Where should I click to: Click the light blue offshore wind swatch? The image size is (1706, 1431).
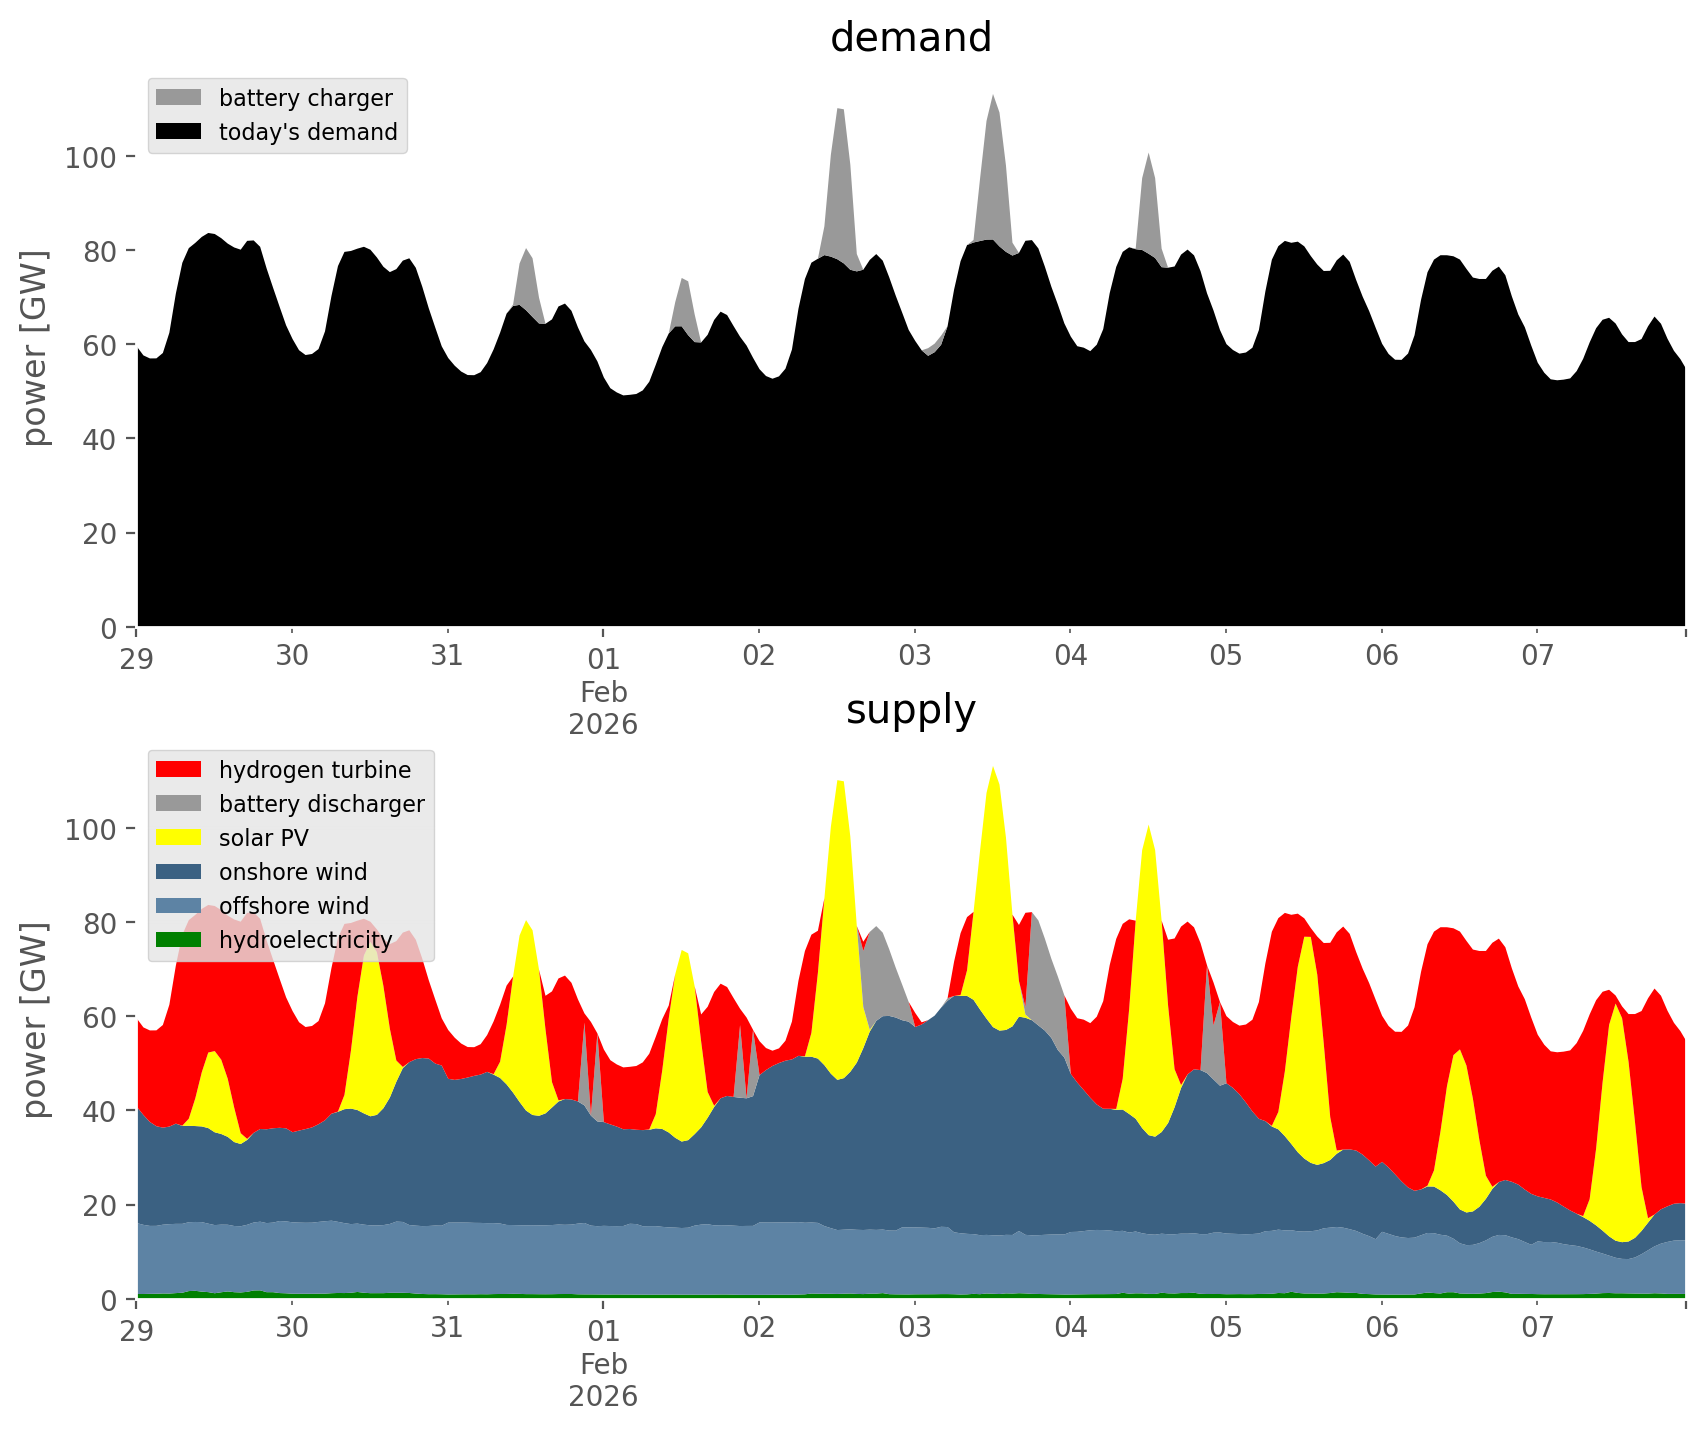(179, 906)
